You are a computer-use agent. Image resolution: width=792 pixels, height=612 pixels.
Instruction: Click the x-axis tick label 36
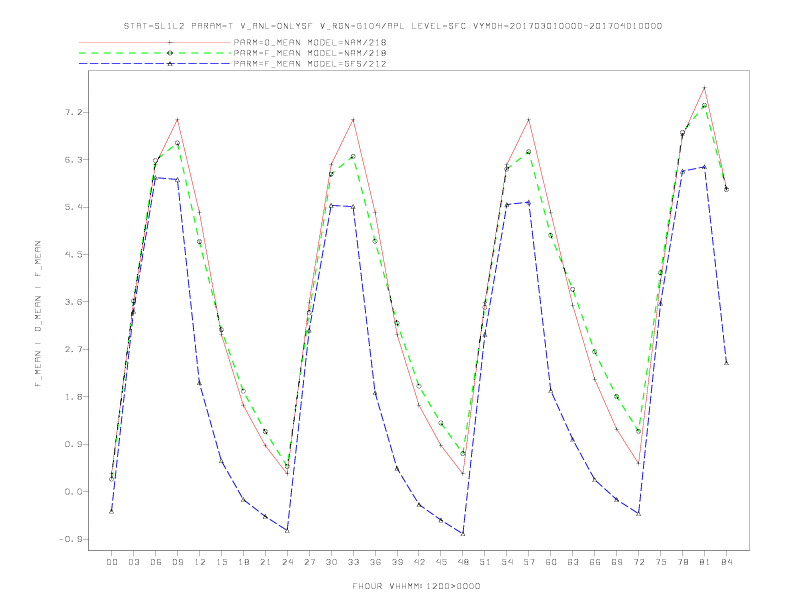375,562
